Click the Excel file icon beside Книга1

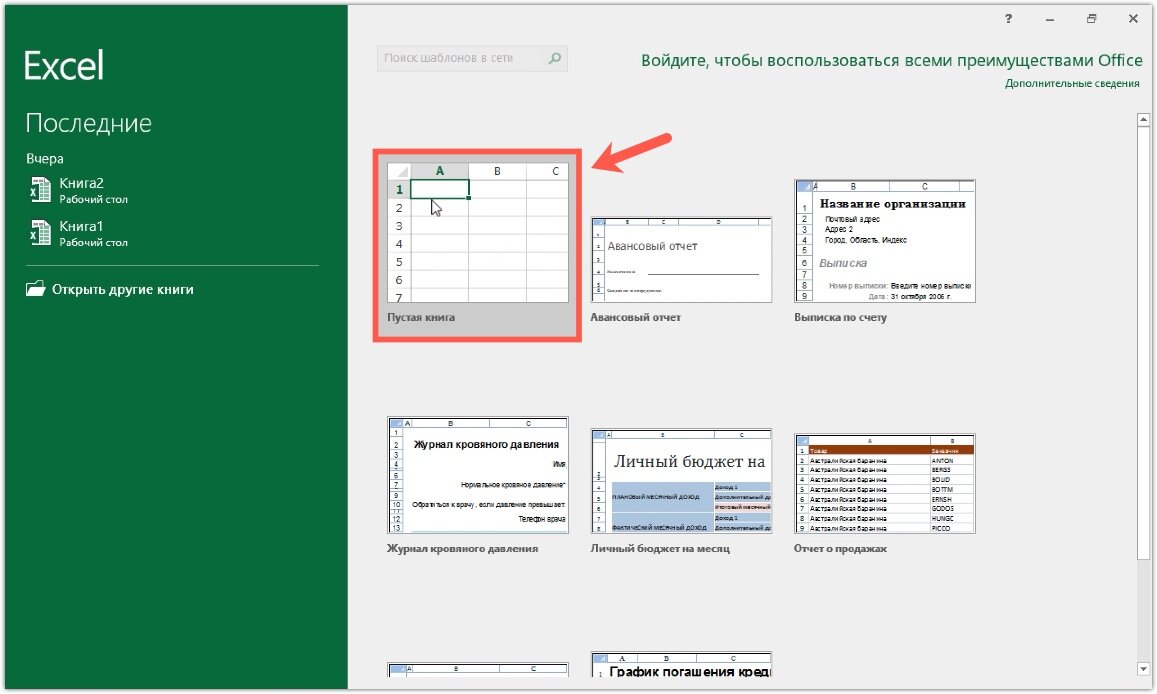point(40,233)
